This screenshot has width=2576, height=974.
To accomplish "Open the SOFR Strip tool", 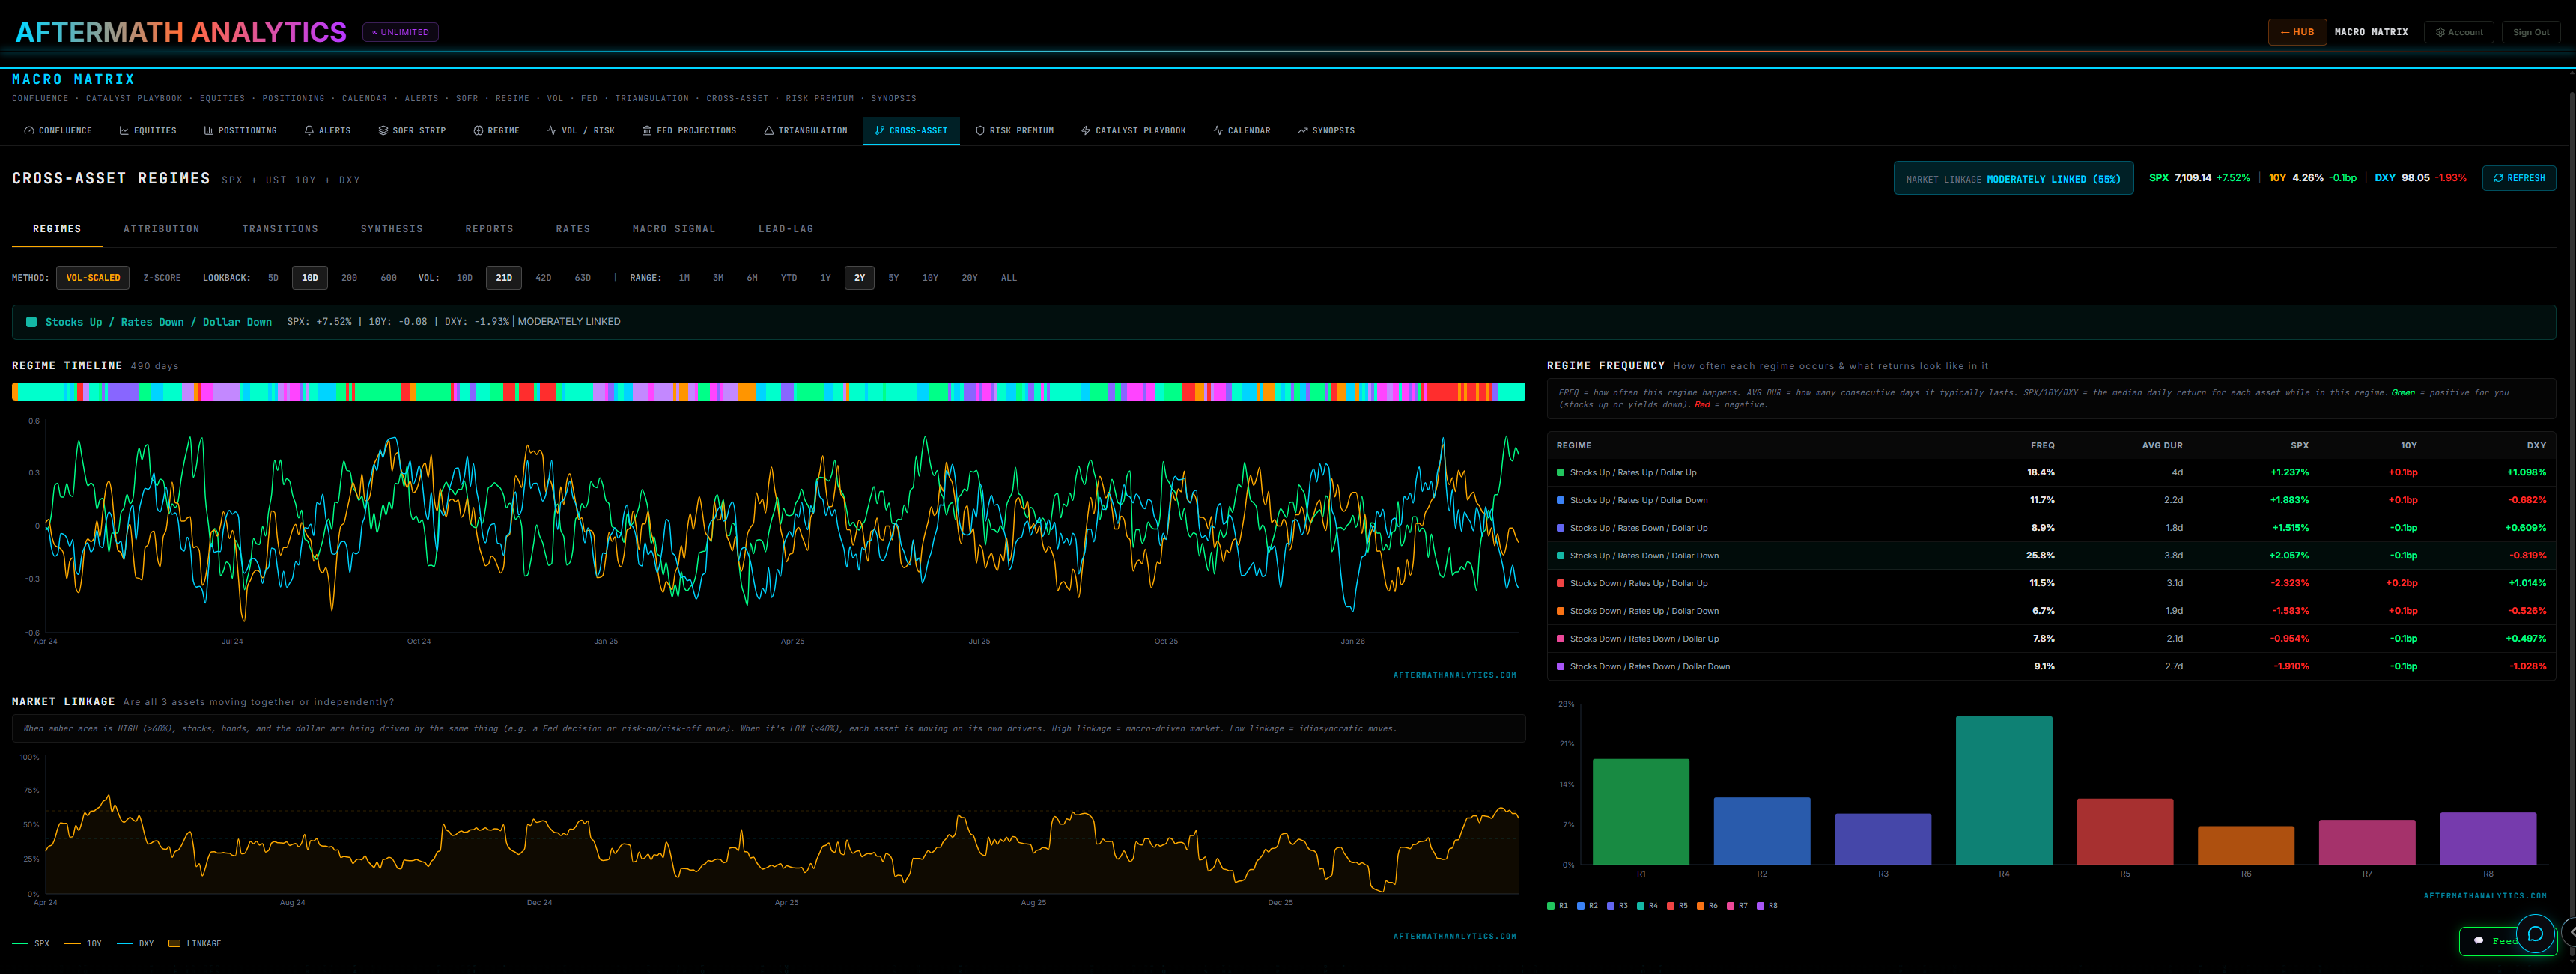I will pyautogui.click(x=382, y=130).
